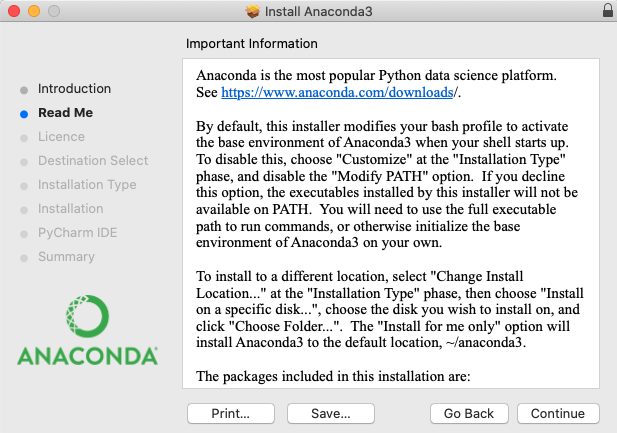Click the bullet beside PyCharm IDE step
617x433 pixels.
click(24, 234)
